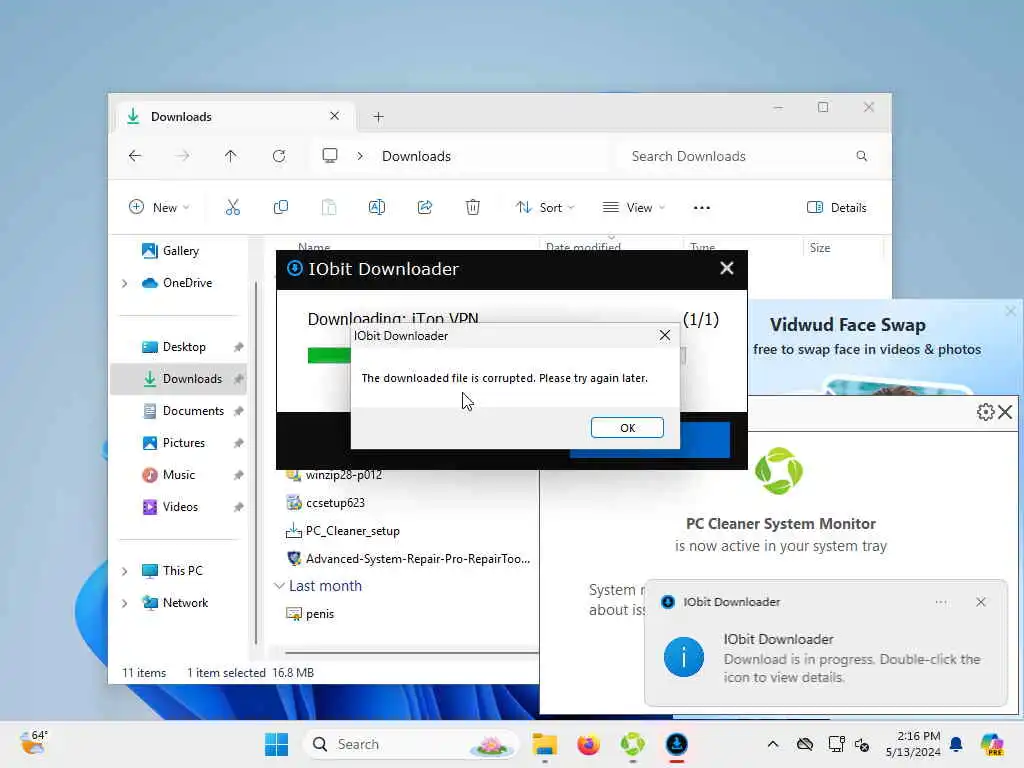Open the Sort dropdown menu
The image size is (1024, 768).
coord(545,208)
